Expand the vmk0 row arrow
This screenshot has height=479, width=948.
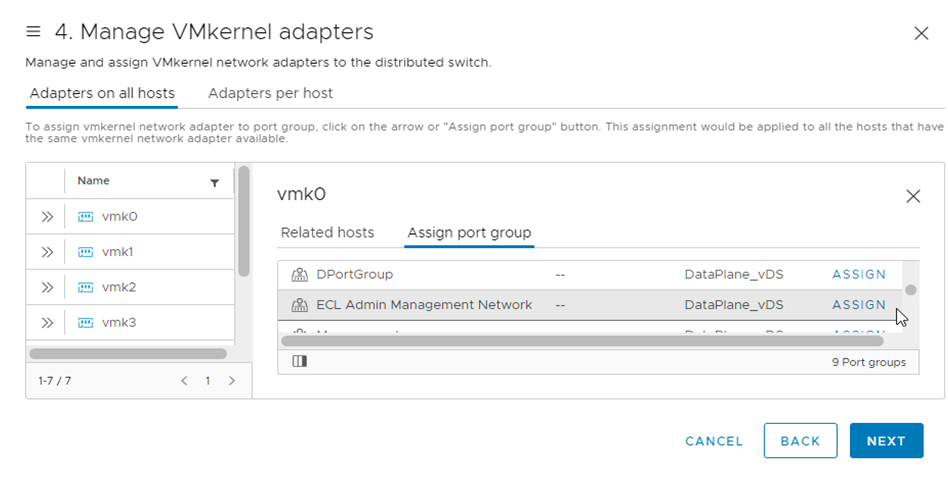coord(47,217)
